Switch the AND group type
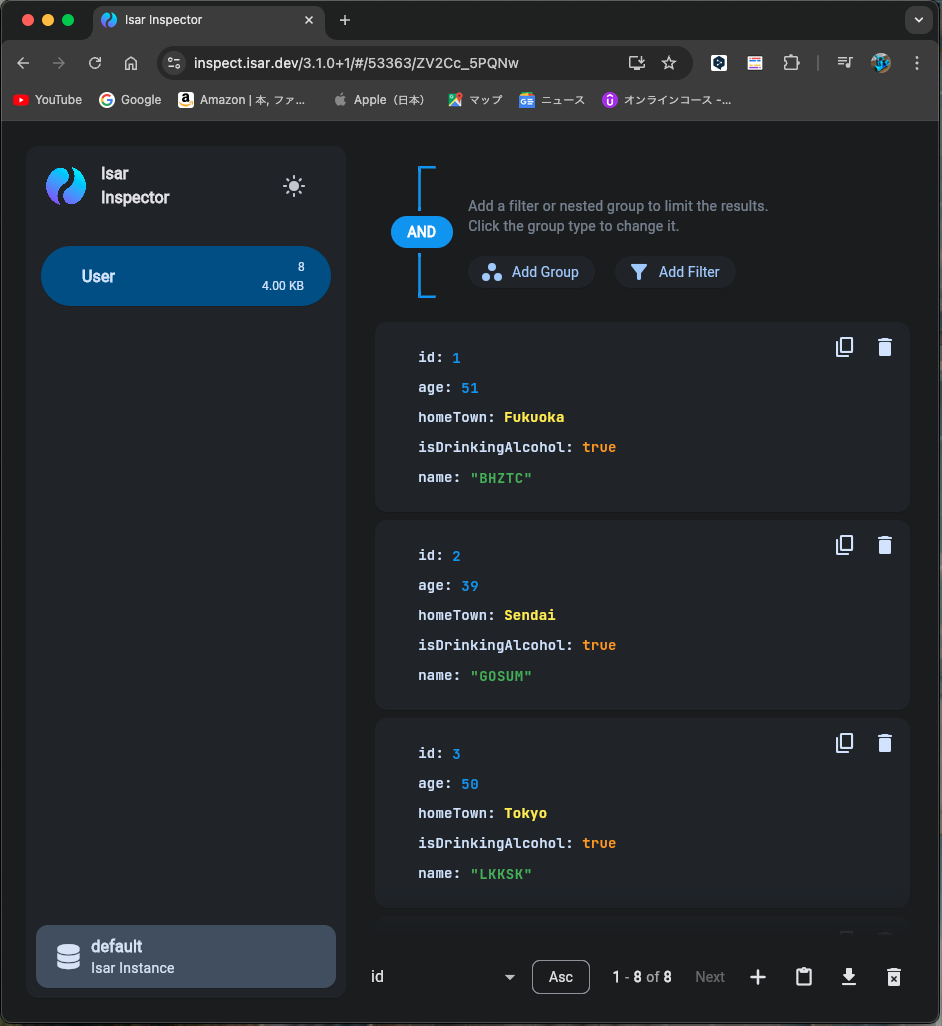The image size is (942, 1026). [x=421, y=232]
